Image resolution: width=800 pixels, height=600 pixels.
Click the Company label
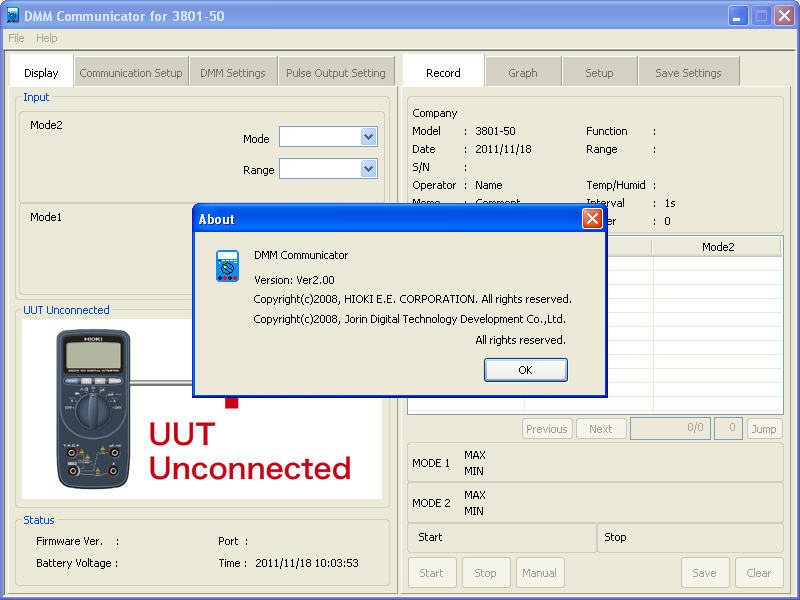pyautogui.click(x=435, y=113)
